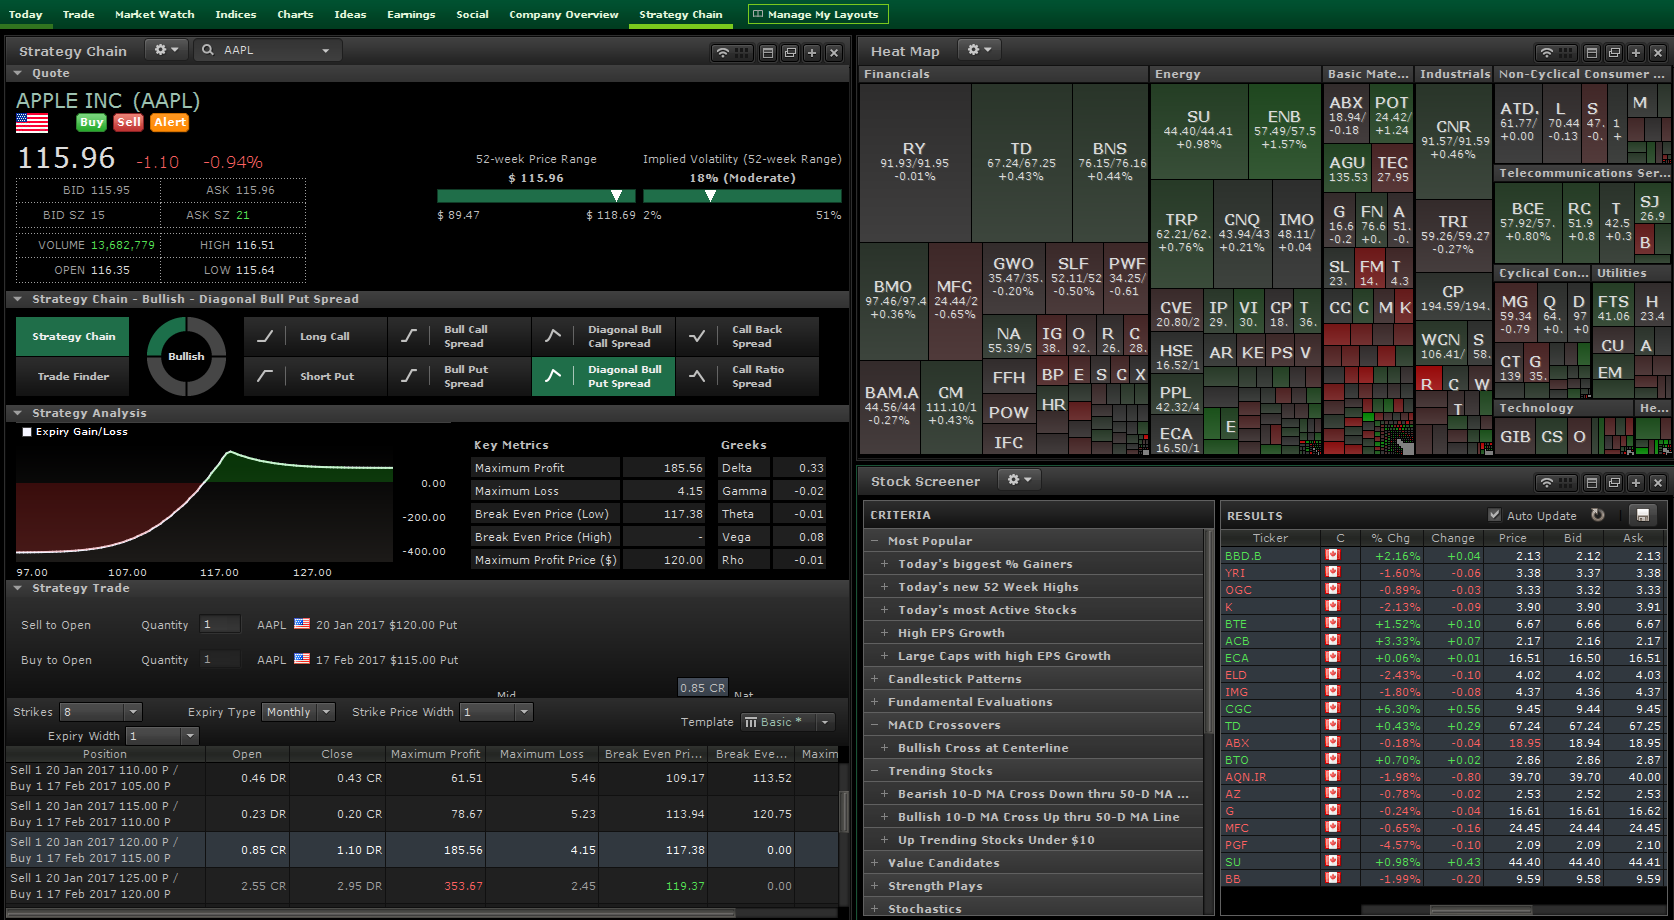Open the Company Overview tab
Image resolution: width=1674 pixels, height=920 pixels.
pyautogui.click(x=564, y=14)
